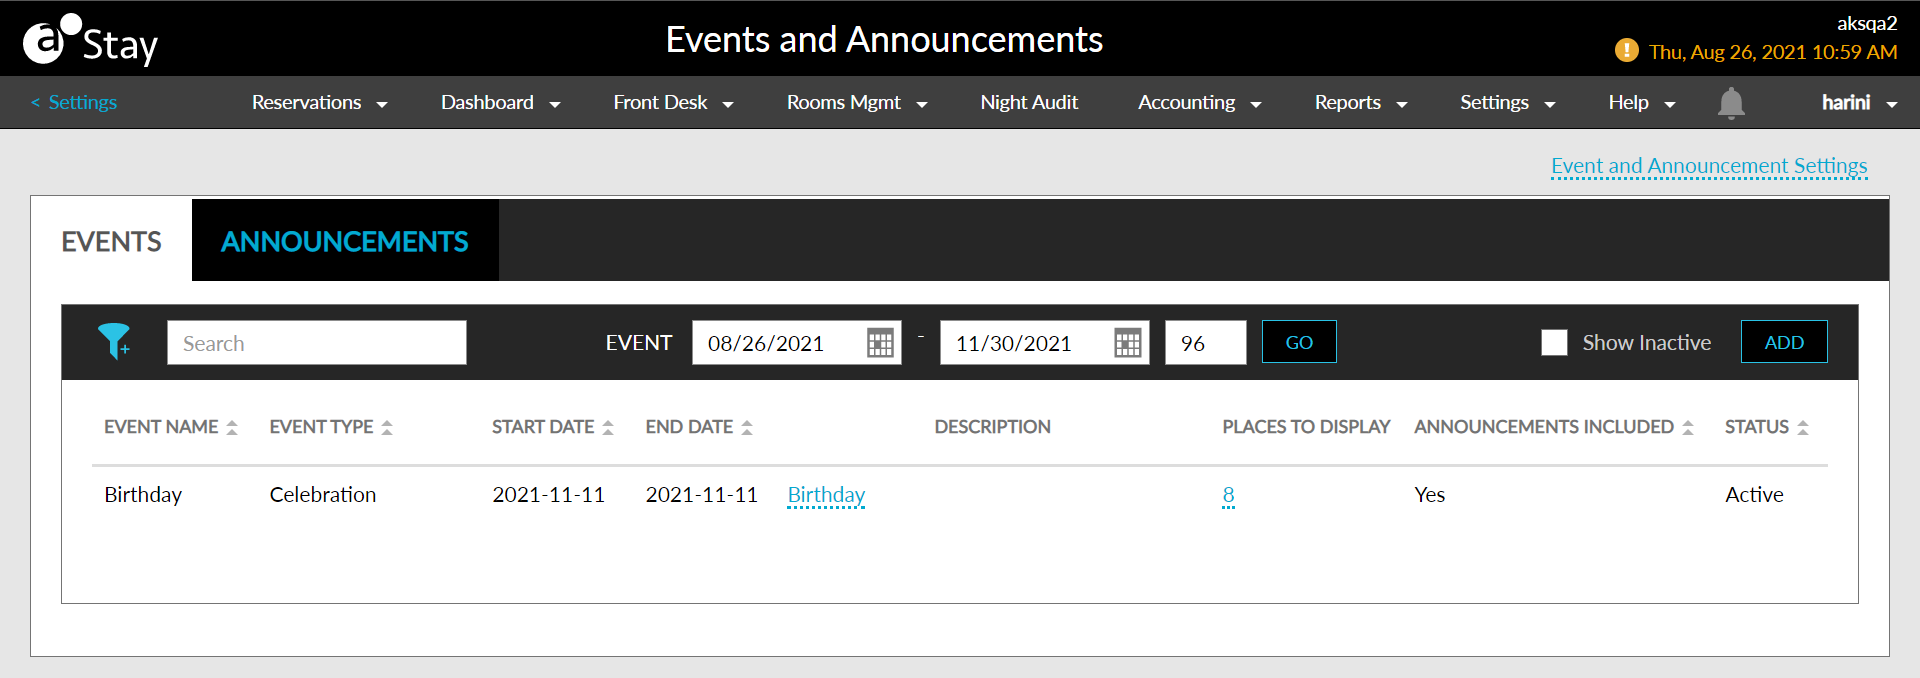Click the Search input field

coord(316,343)
